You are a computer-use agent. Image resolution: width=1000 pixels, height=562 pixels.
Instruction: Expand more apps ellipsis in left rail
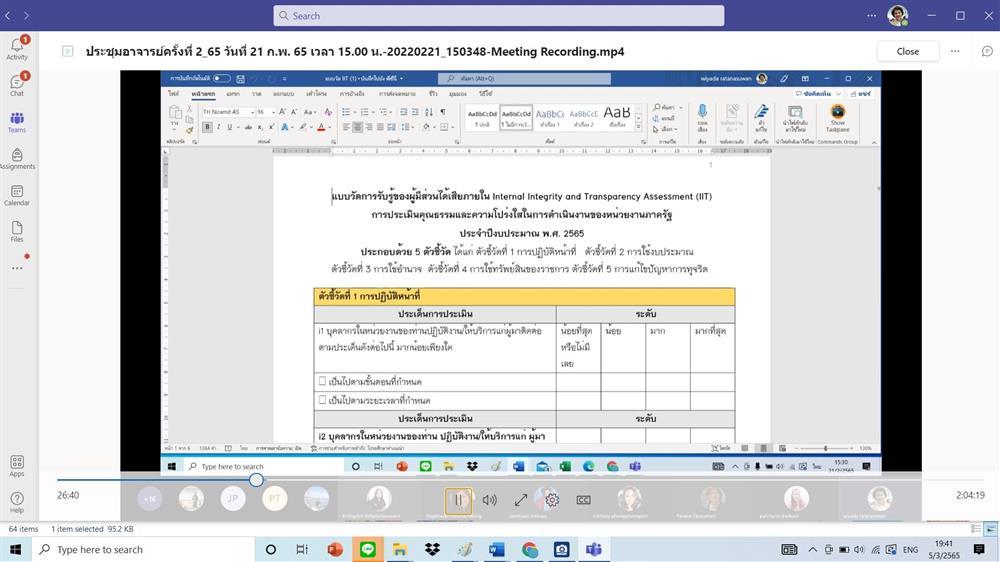point(17,268)
